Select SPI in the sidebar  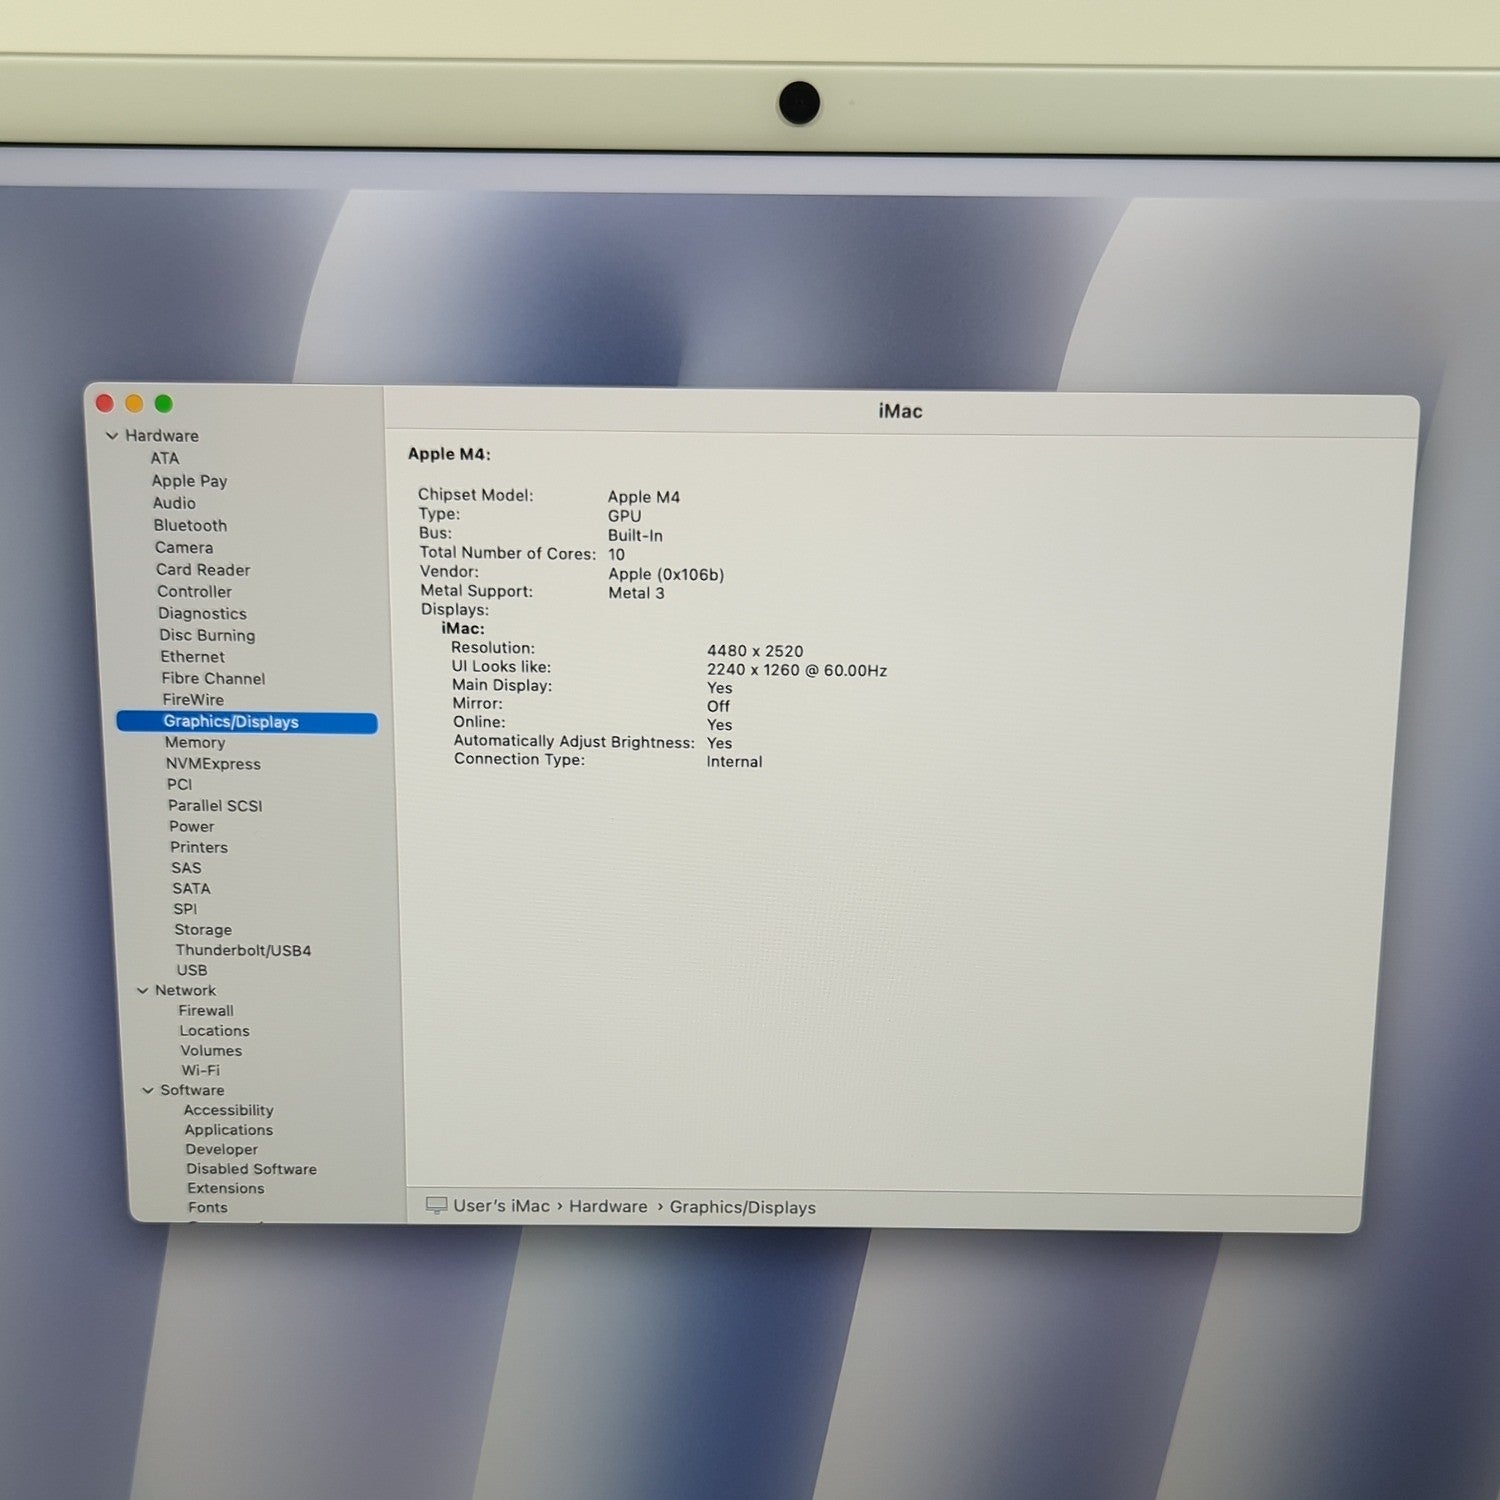point(185,909)
